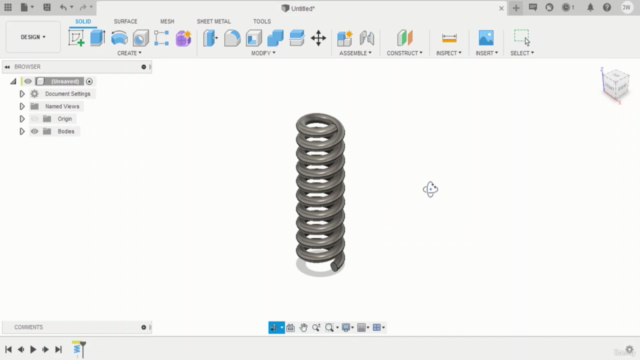Screen dimensions: 640x360
Task: Select the Fillet tool
Action: click(232, 38)
